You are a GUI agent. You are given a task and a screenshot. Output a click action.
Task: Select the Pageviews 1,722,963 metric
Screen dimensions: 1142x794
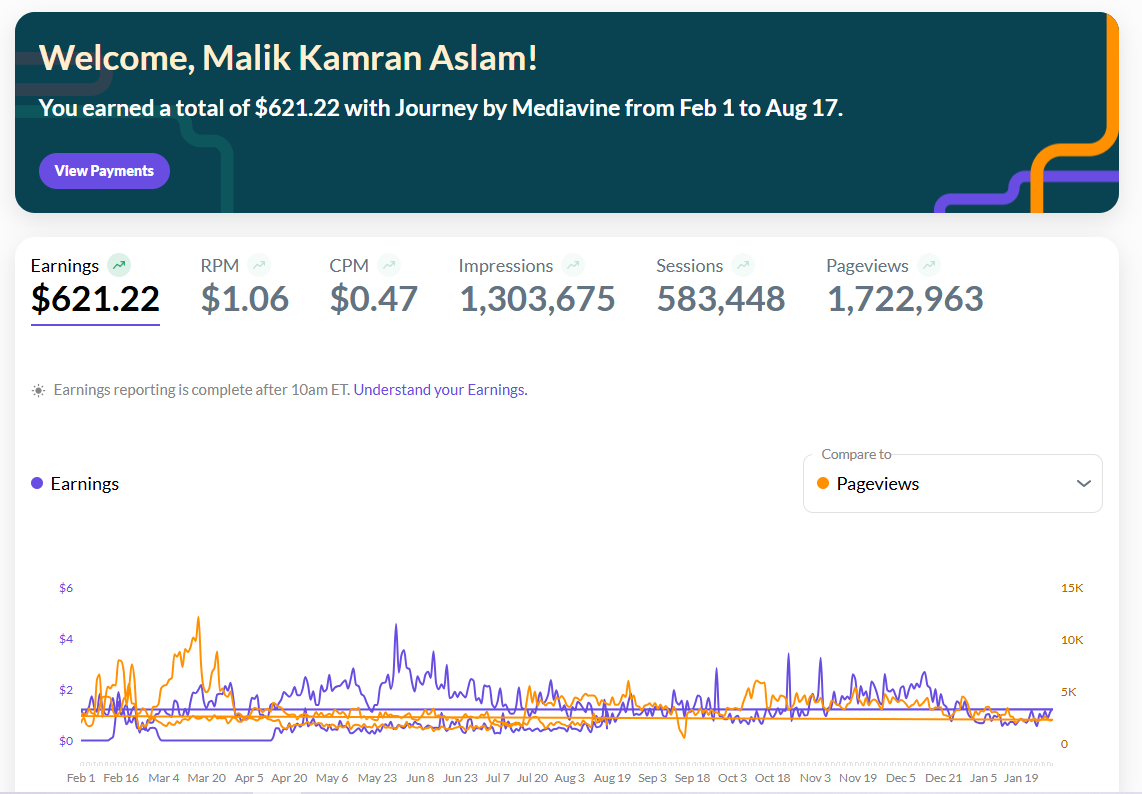pos(905,286)
